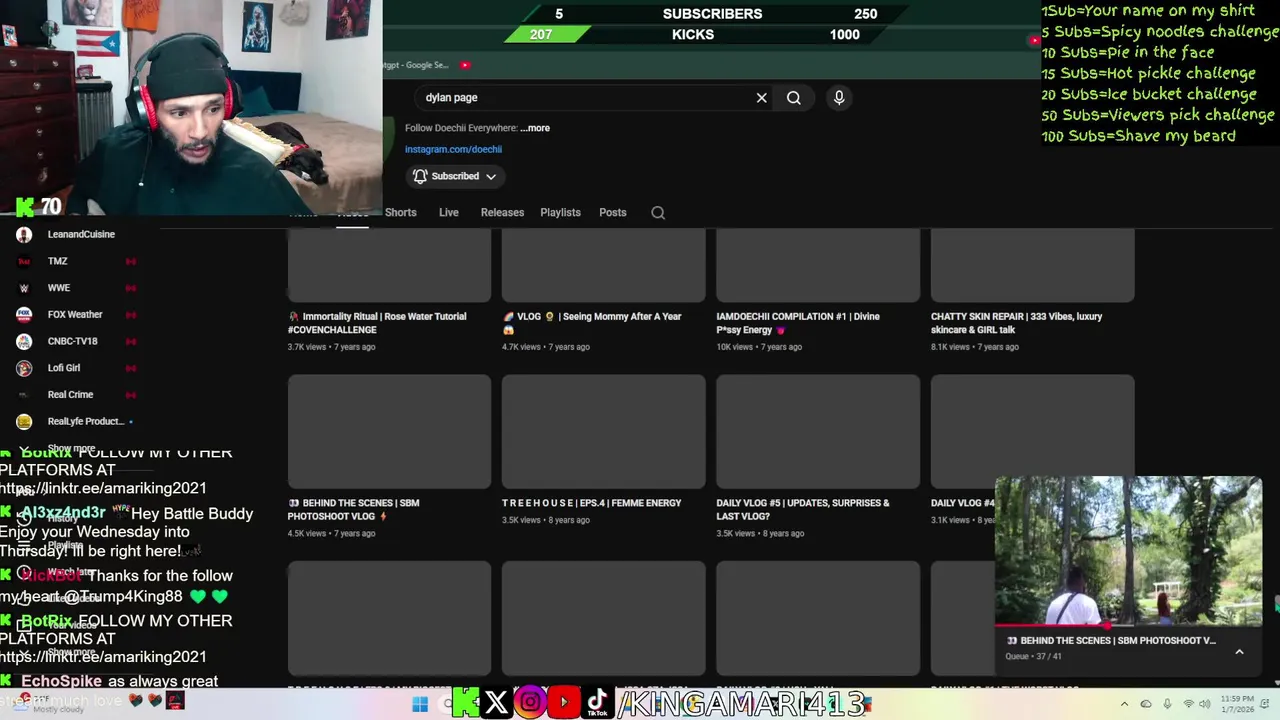Screen dimensions: 1280x720
Task: Click the magnifier search button
Action: coord(794,98)
